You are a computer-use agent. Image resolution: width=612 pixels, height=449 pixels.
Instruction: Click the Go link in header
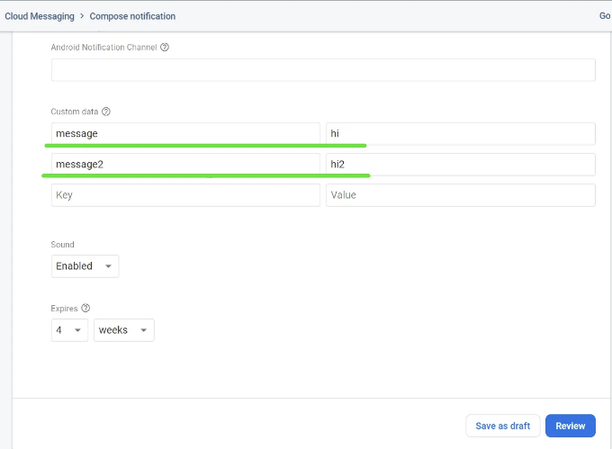click(x=605, y=16)
